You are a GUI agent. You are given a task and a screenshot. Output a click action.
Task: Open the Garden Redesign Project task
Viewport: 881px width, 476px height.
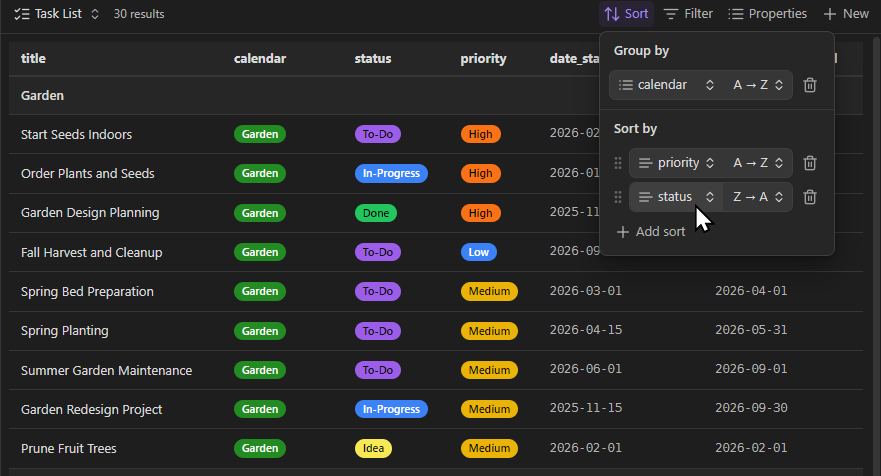pyautogui.click(x=91, y=409)
